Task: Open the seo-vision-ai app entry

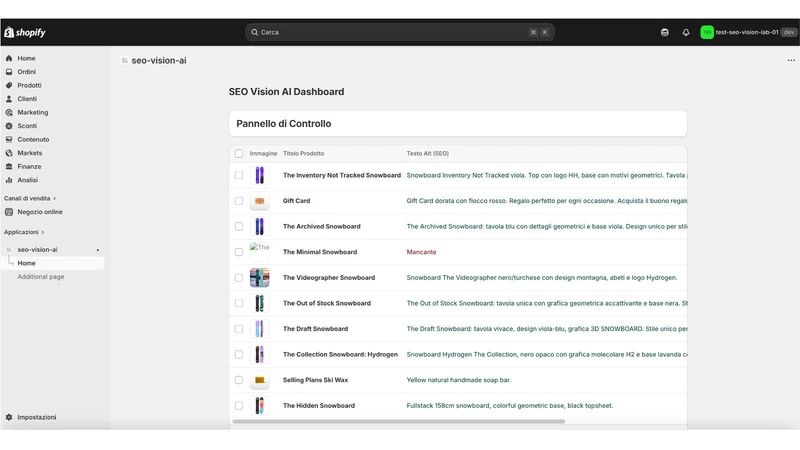Action: coord(37,250)
